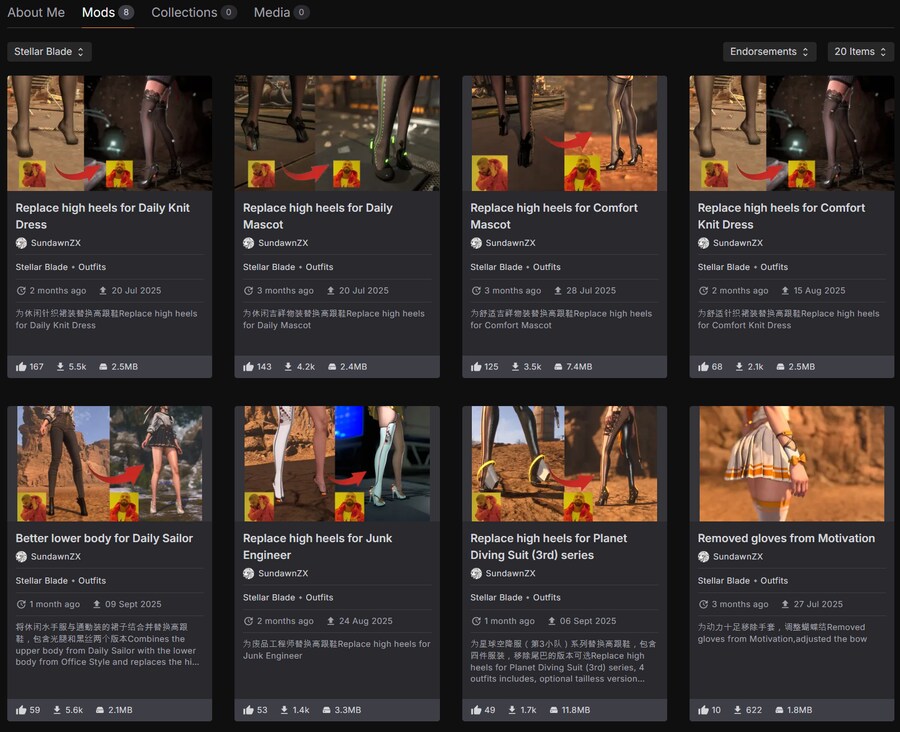The height and width of the screenshot is (732, 900).
Task: Click download count icon on Daily Mascot card
Action: point(288,367)
